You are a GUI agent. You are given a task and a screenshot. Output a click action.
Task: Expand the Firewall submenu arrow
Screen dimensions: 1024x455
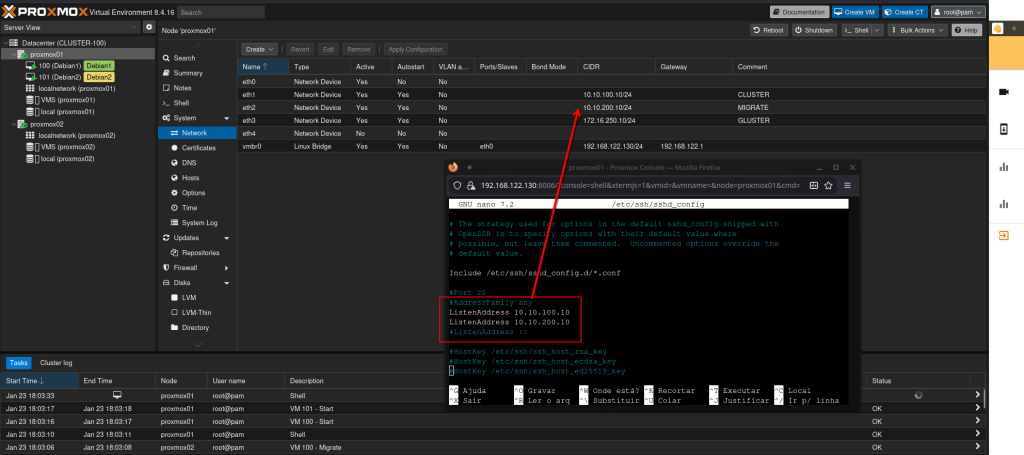tap(227, 268)
